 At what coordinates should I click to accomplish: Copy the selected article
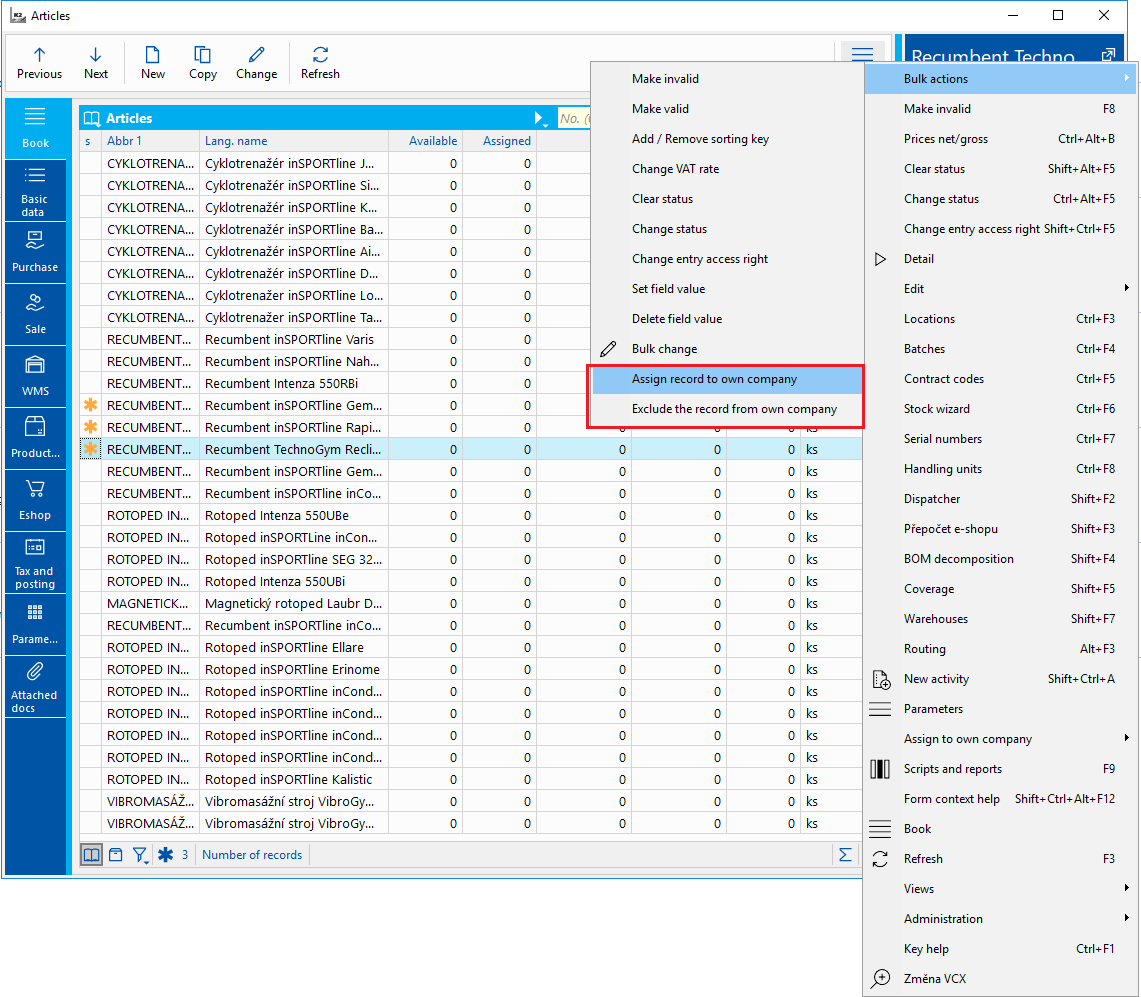202,63
